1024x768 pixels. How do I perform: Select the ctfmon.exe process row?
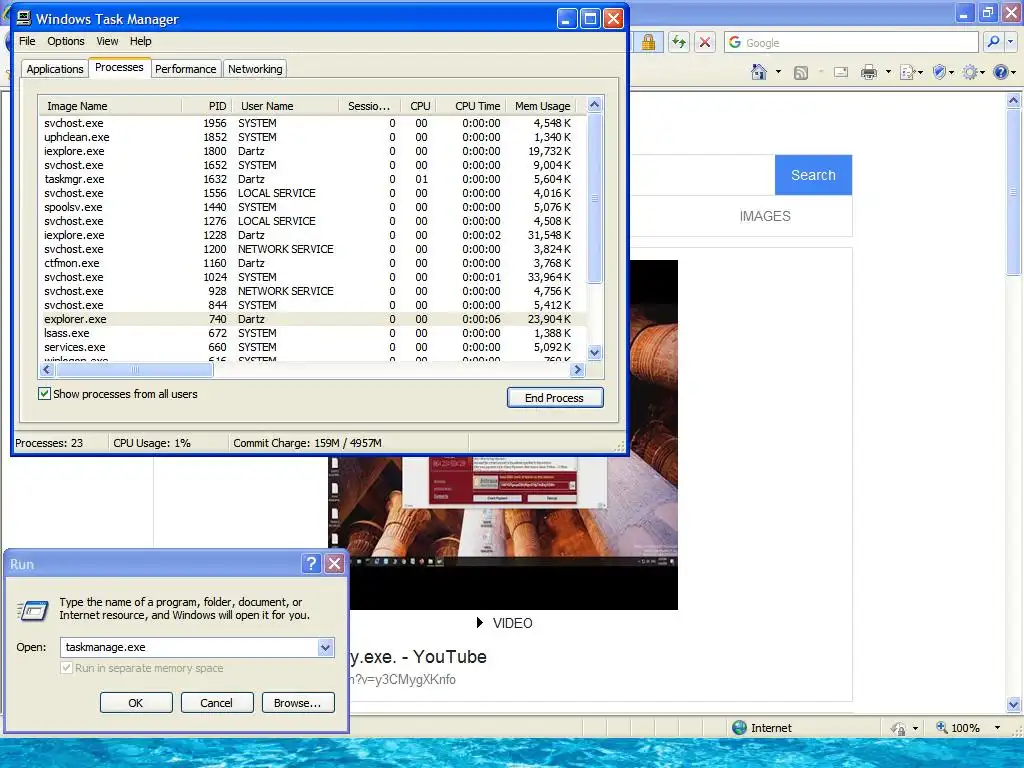coord(313,263)
